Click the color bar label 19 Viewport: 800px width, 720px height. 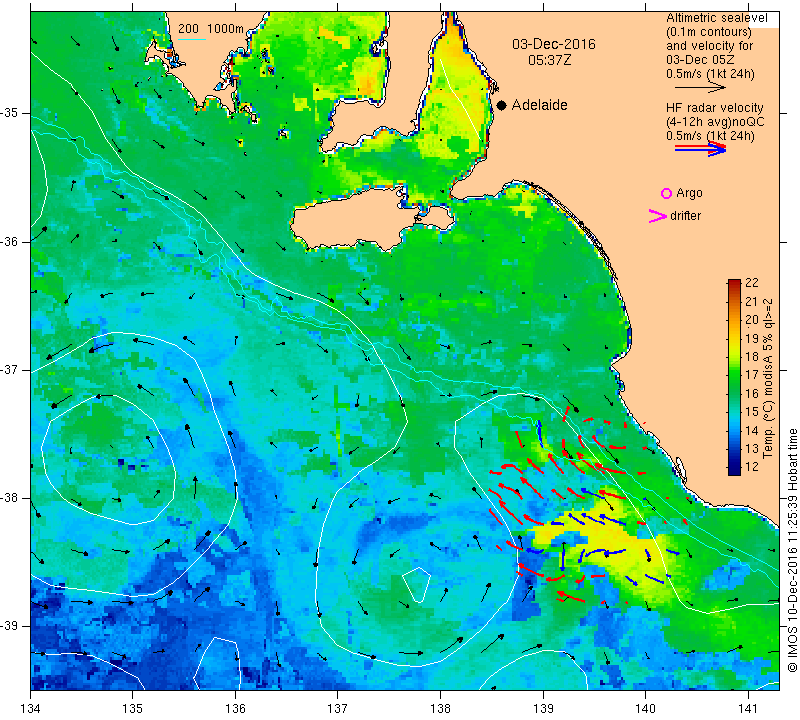pos(752,338)
